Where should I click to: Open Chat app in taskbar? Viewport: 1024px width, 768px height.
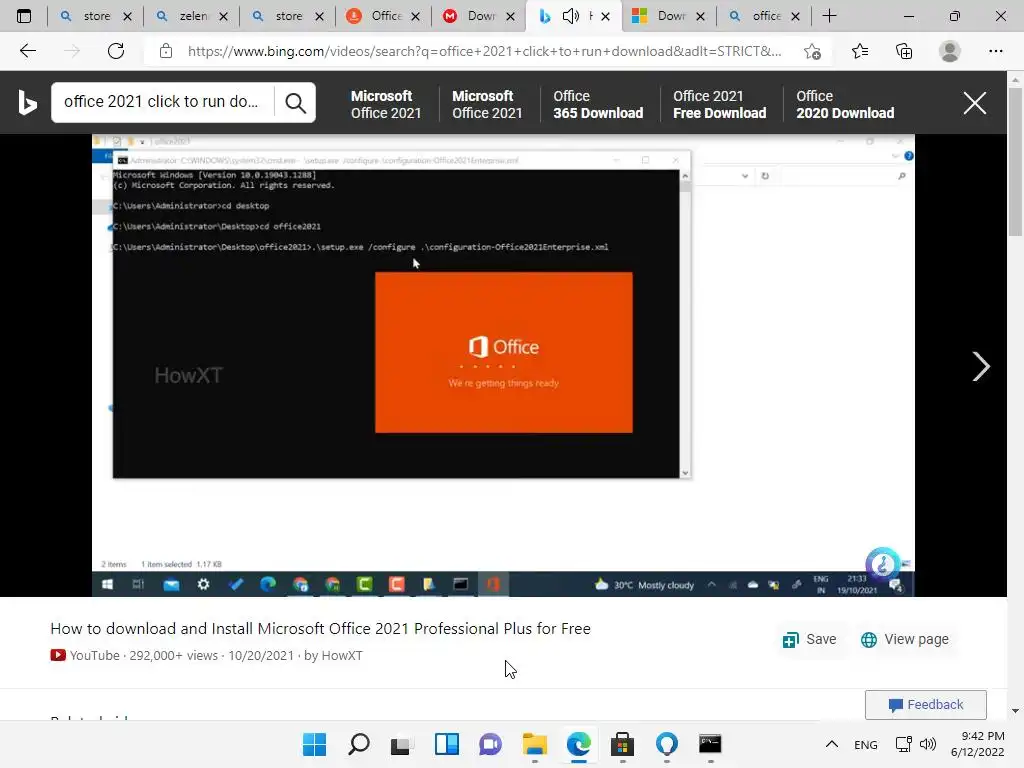coord(490,744)
